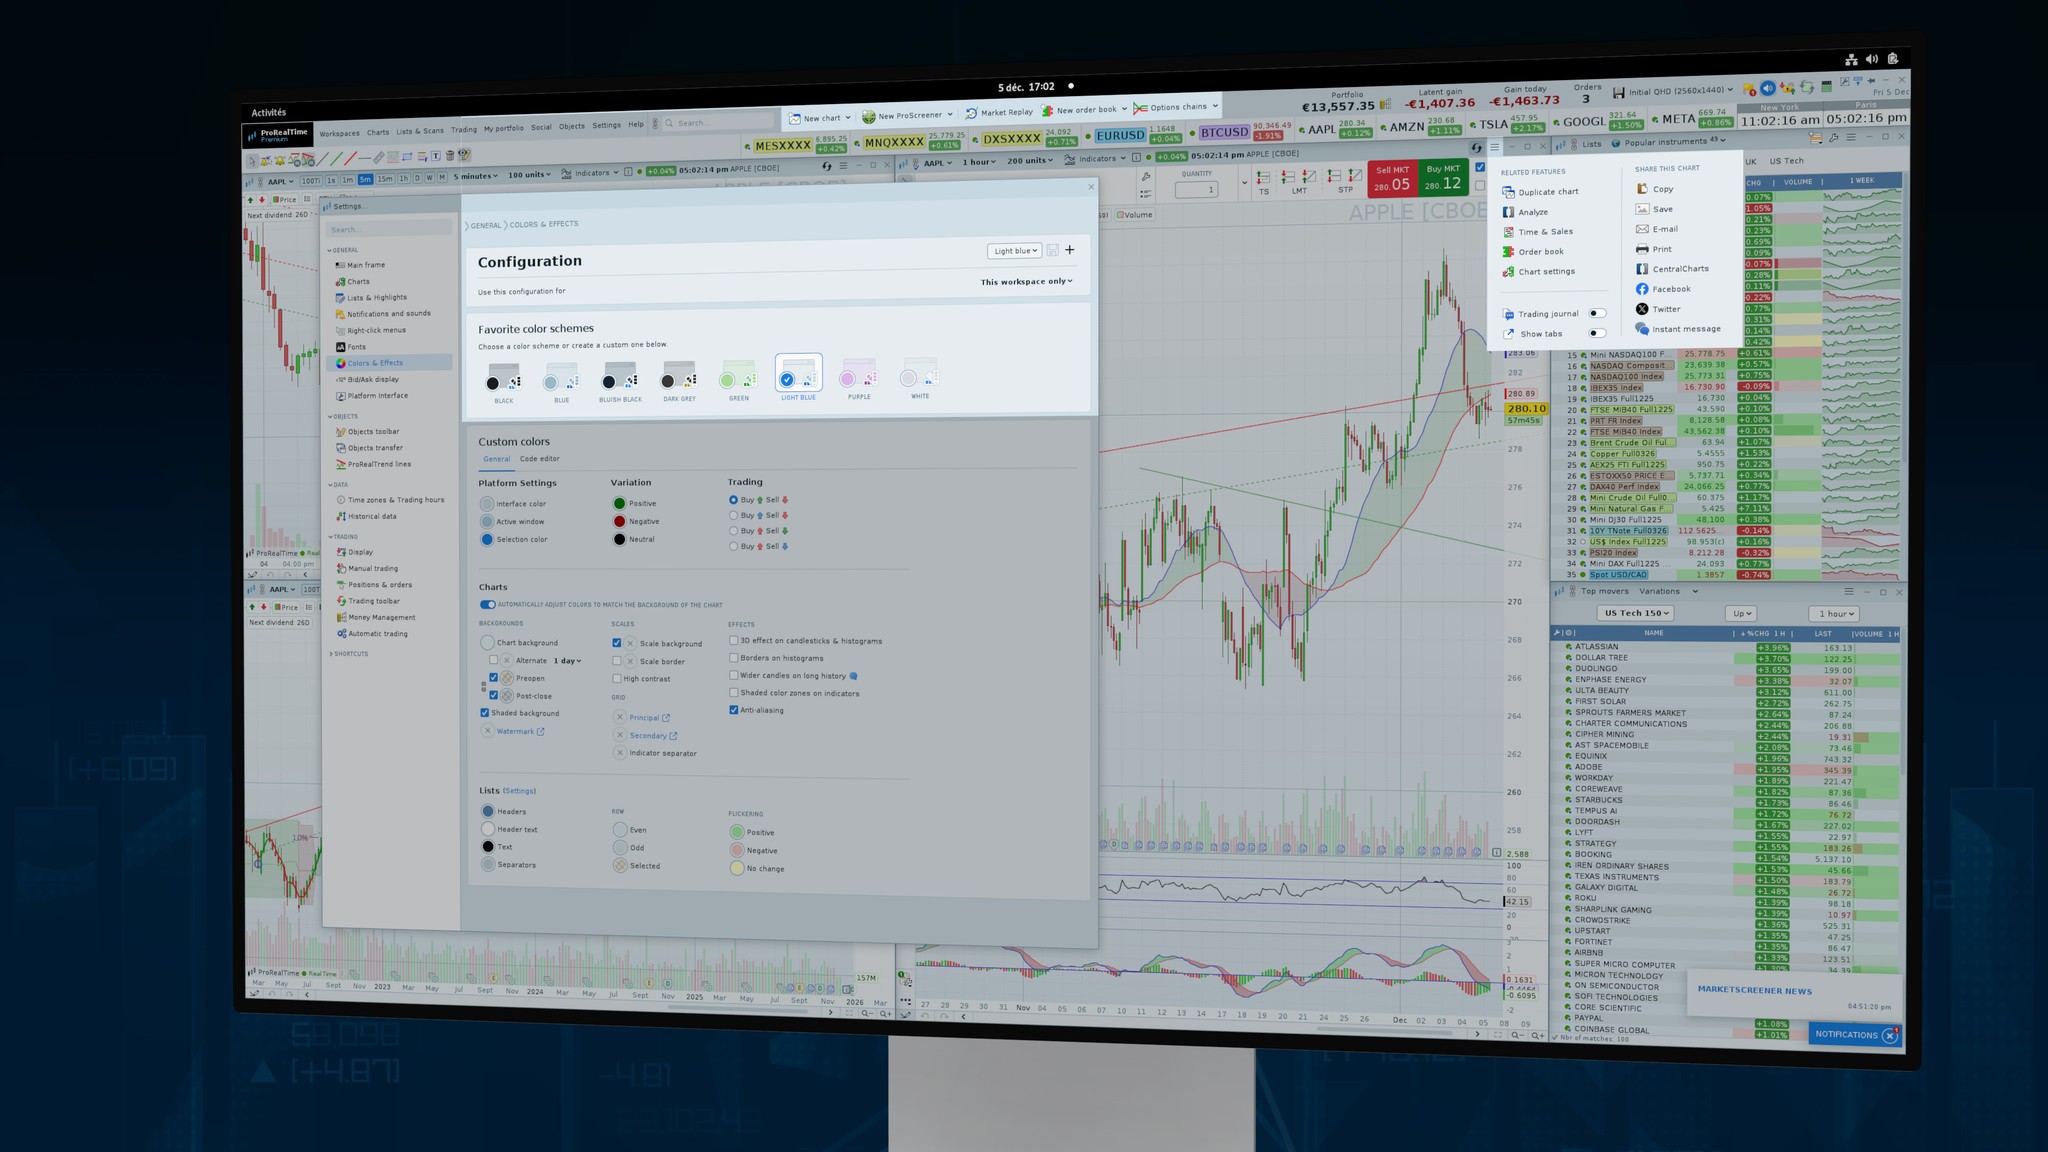This screenshot has width=2048, height=1152.
Task: Select the US Tech list tab
Action: [1786, 161]
